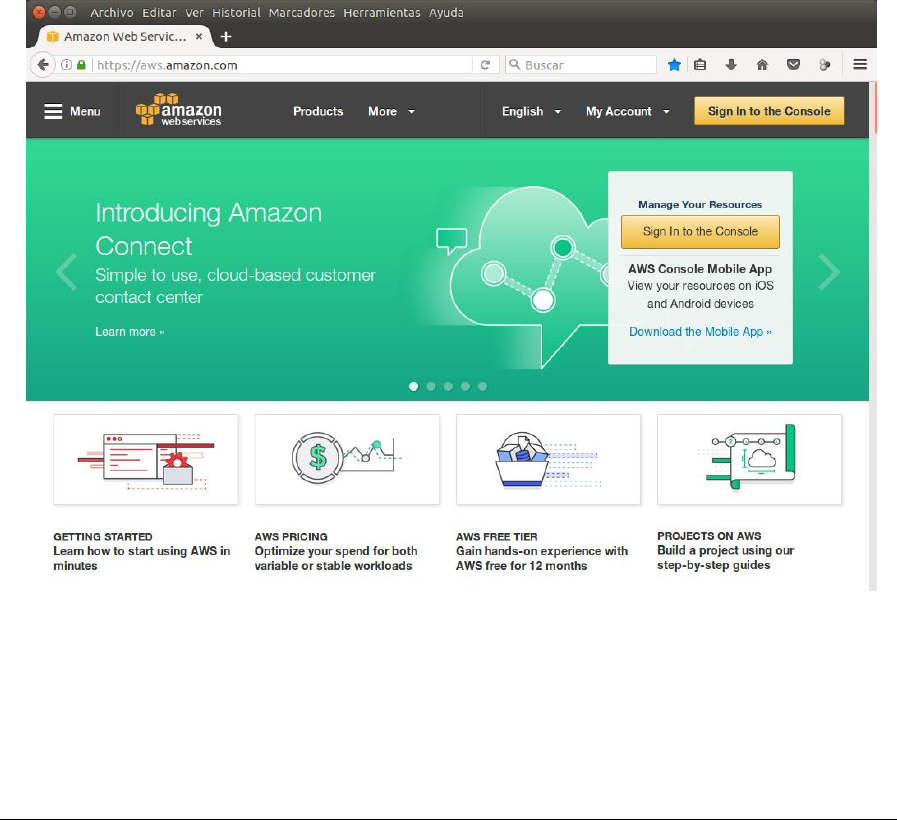
Task: Open the Herramientas menu
Action: pyautogui.click(x=382, y=13)
